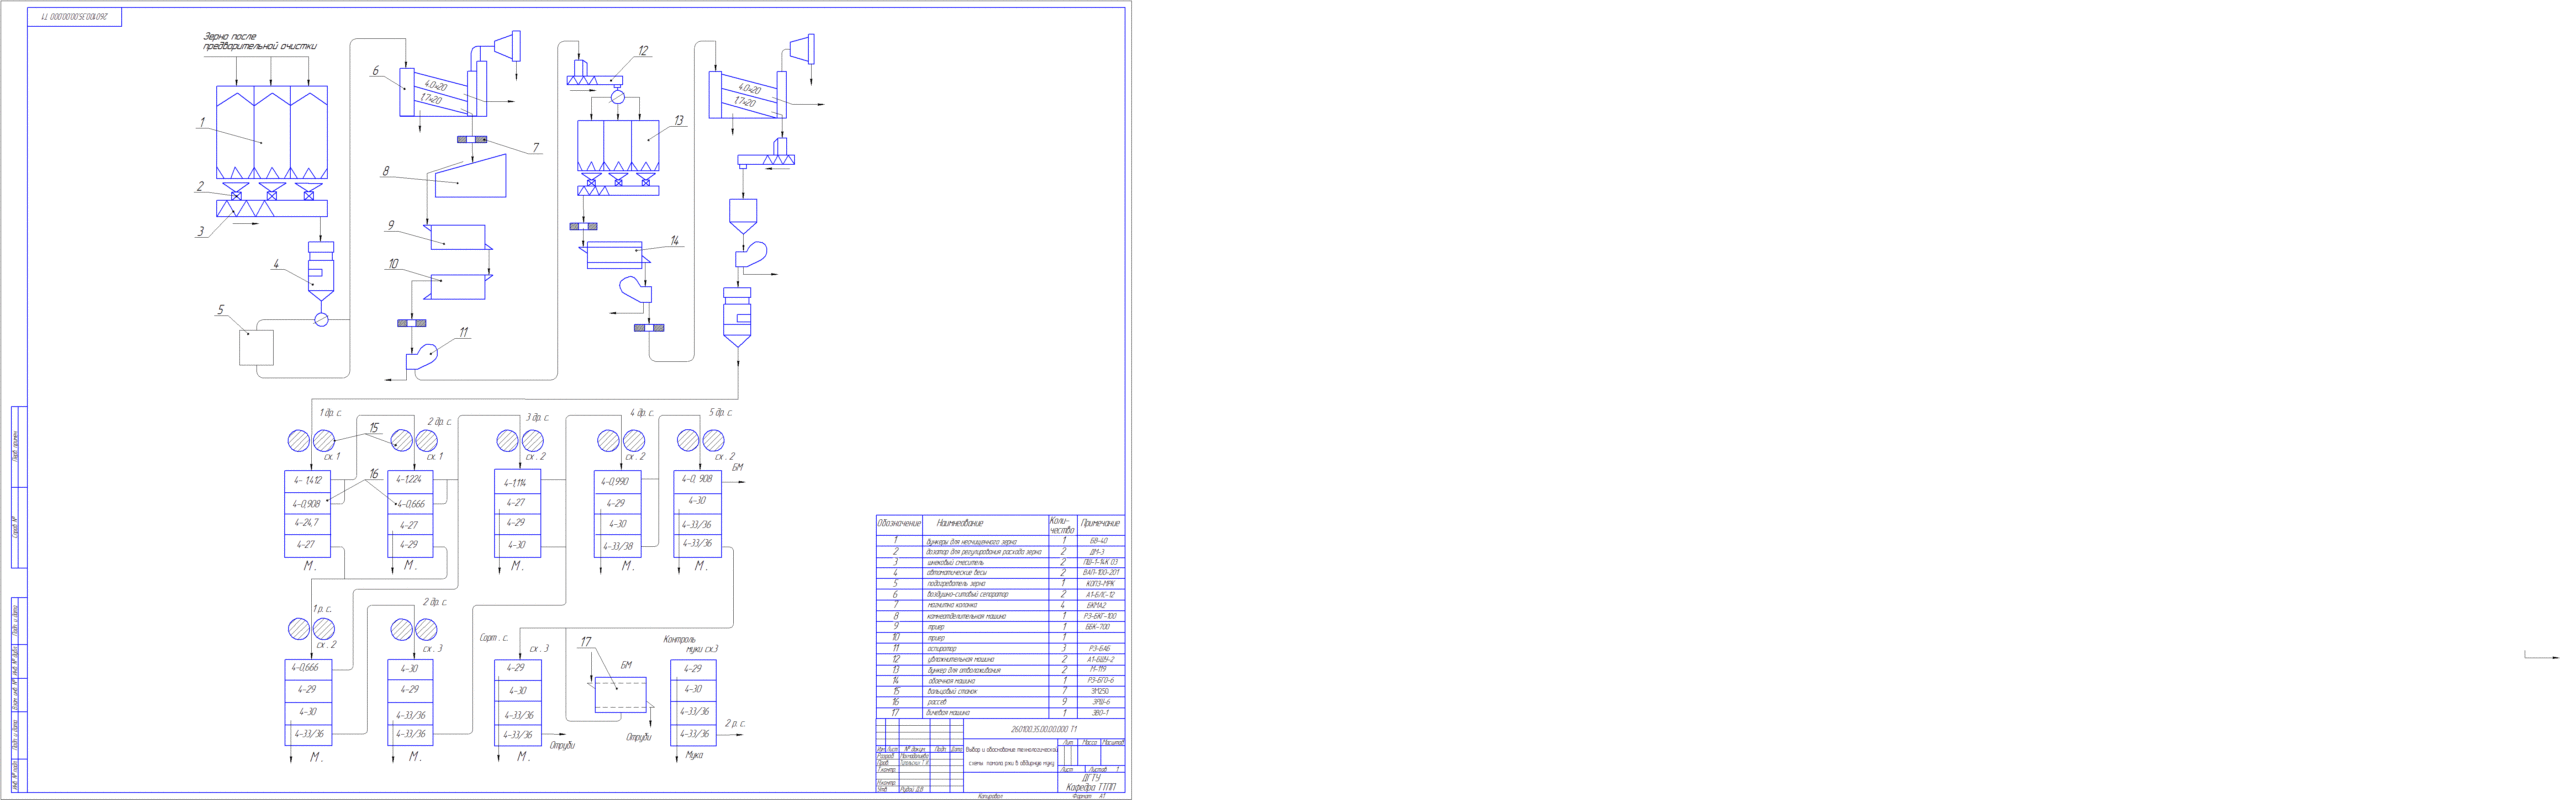Select the table header 'Обозначение'
Screen dimensions: 2560x800
point(899,523)
